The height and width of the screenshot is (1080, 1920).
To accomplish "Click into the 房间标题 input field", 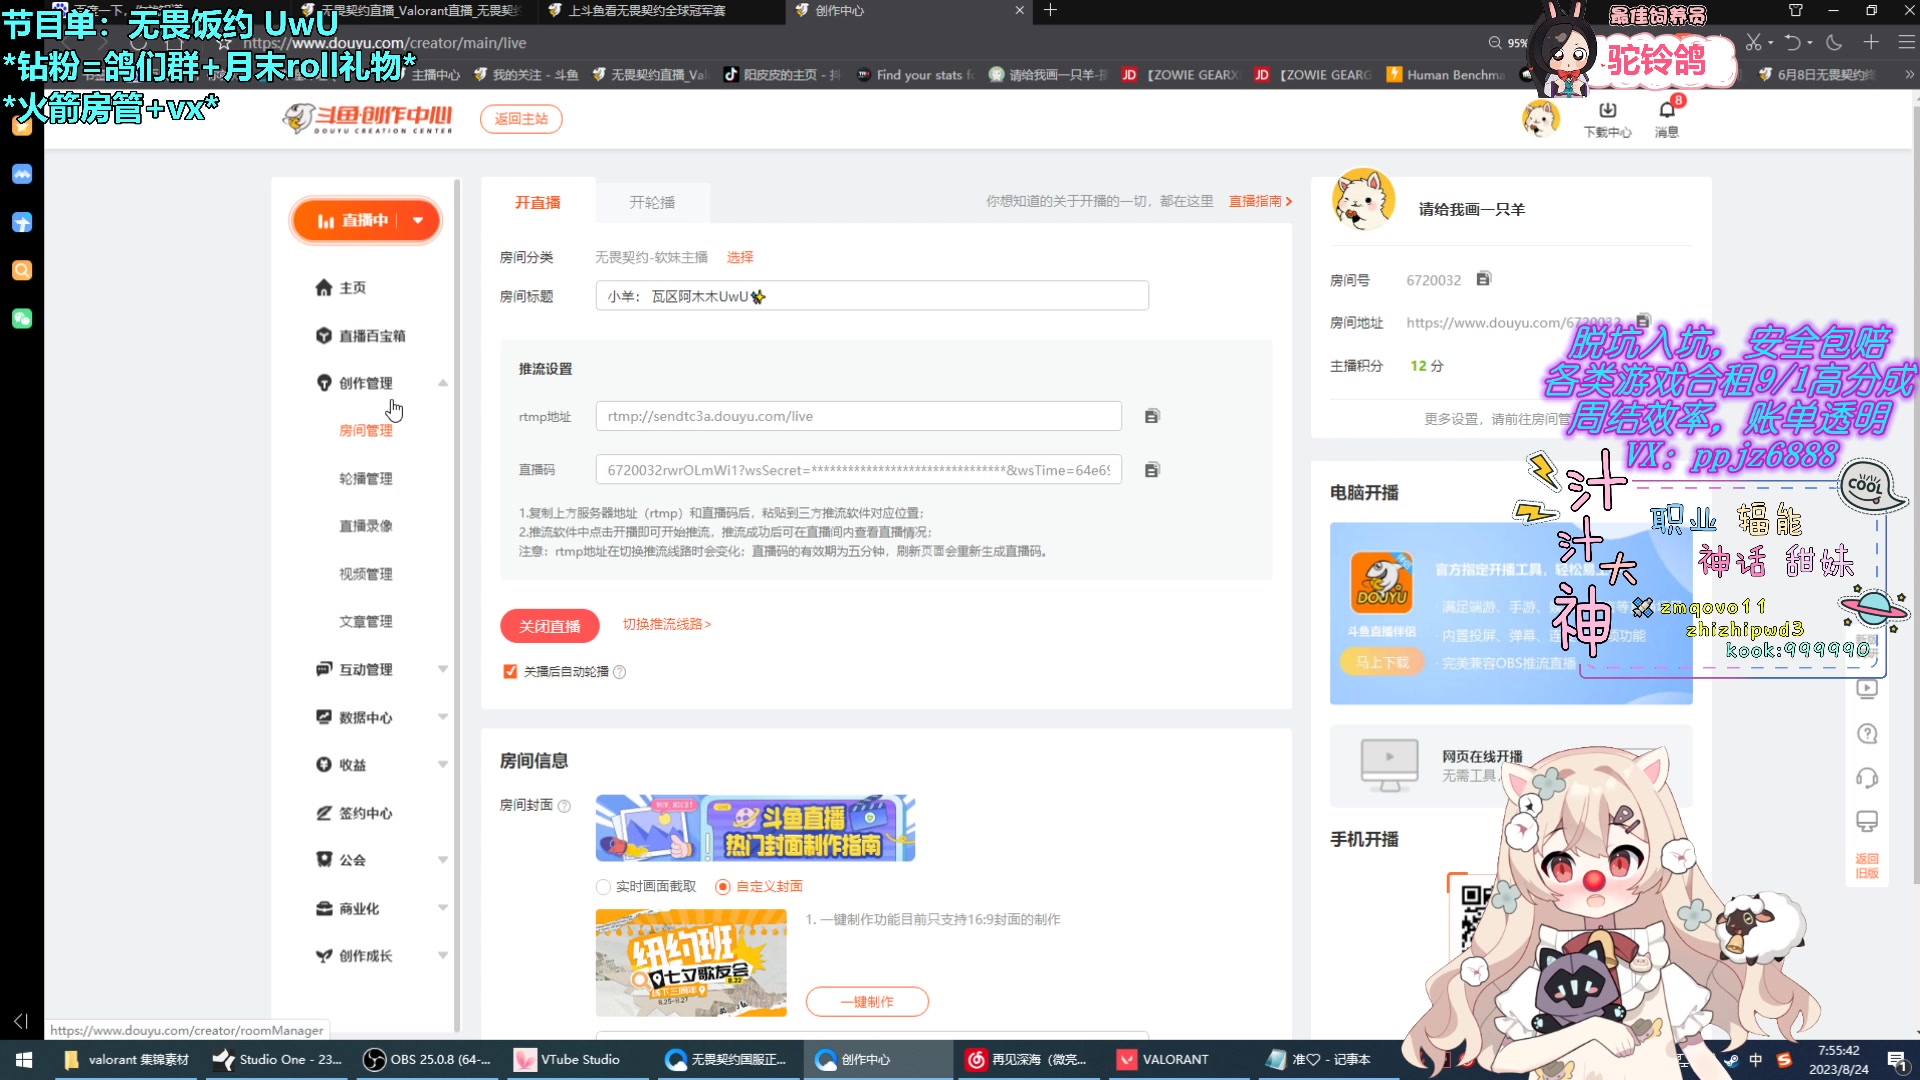I will [872, 296].
